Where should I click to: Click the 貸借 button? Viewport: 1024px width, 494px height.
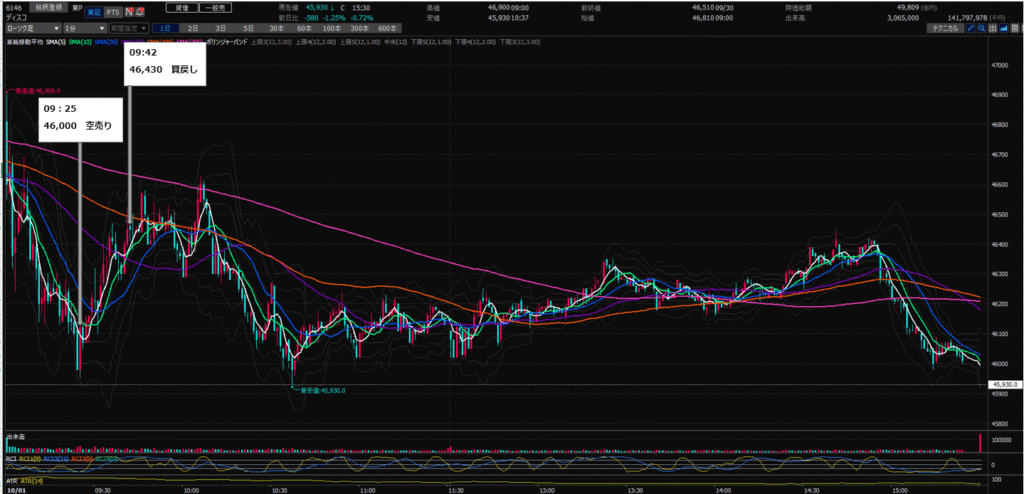click(x=183, y=6)
